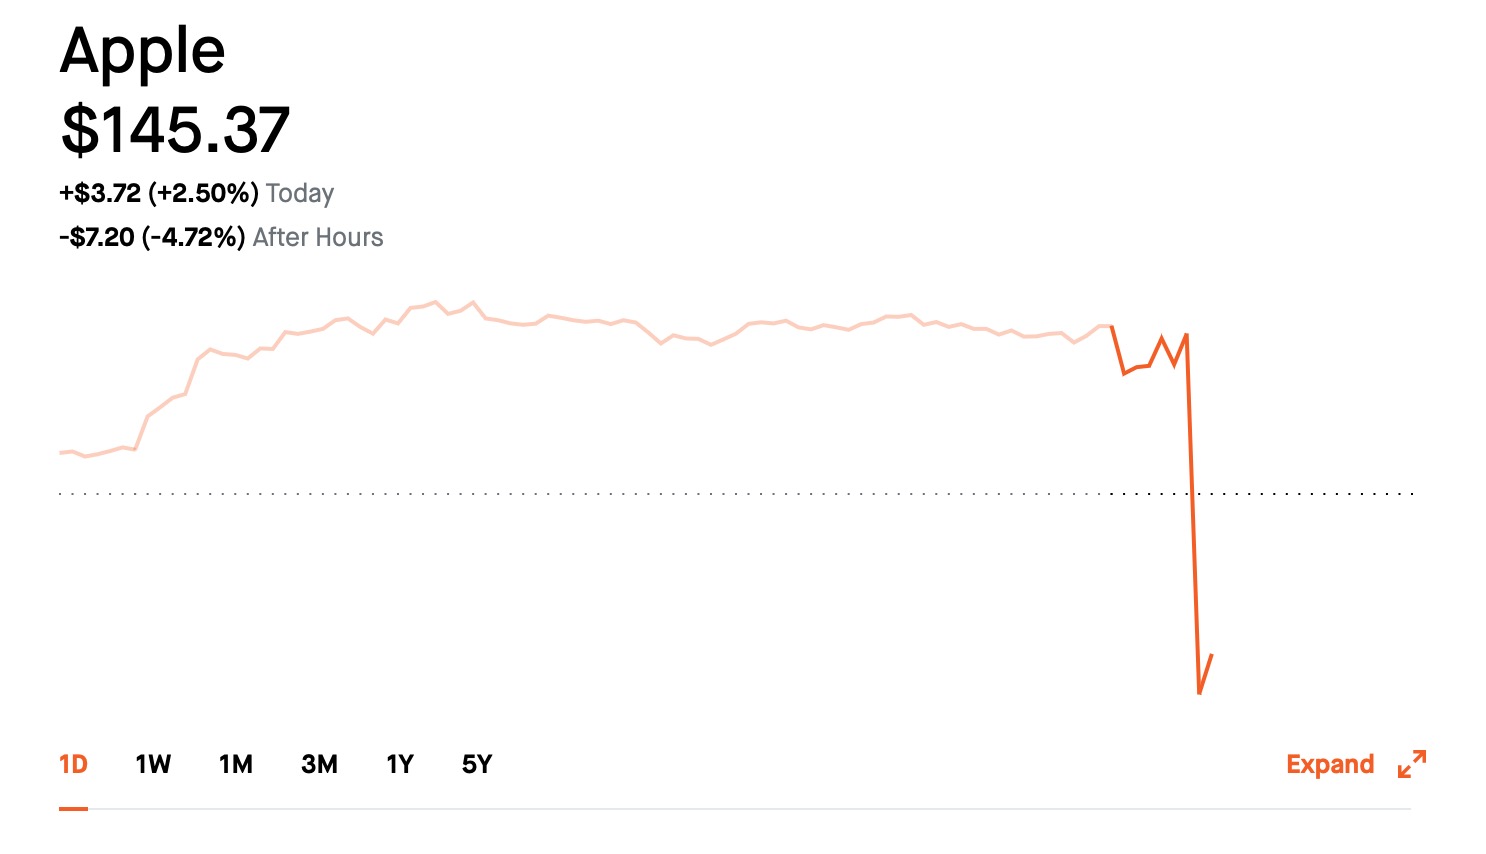The width and height of the screenshot is (1486, 854).
Task: Click the highest peak of the light price line
Action: pos(473,301)
